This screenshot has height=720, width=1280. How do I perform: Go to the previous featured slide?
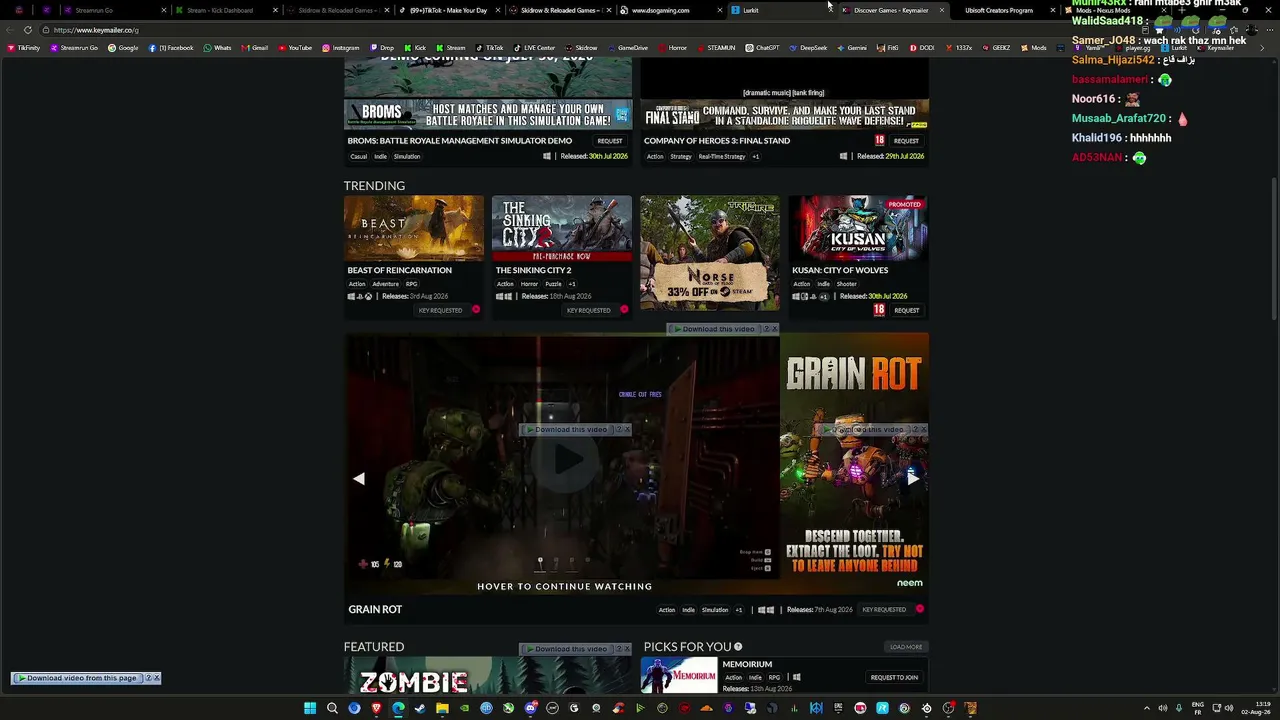359,479
